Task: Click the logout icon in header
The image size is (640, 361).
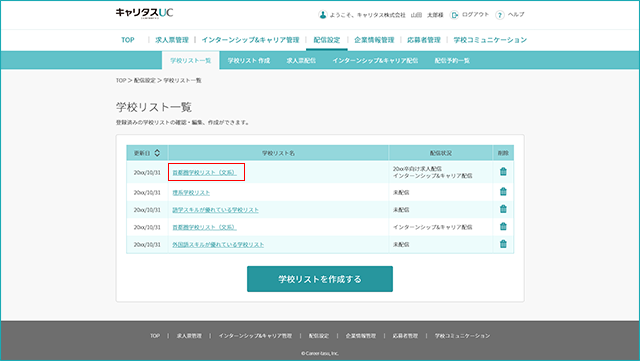Action: 454,15
